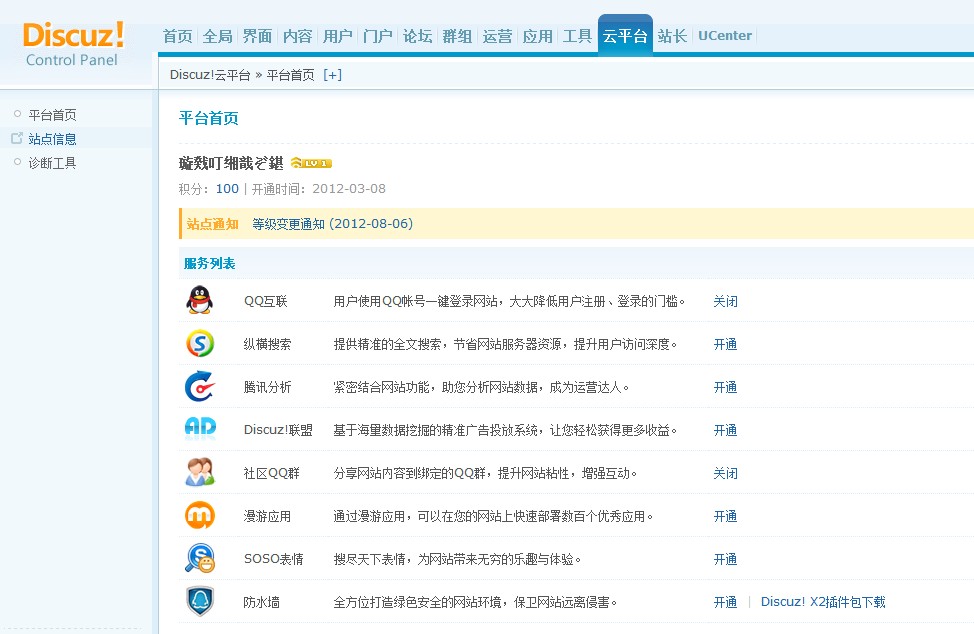Click the Discuz! X2插件包下载 link

[x=823, y=602]
